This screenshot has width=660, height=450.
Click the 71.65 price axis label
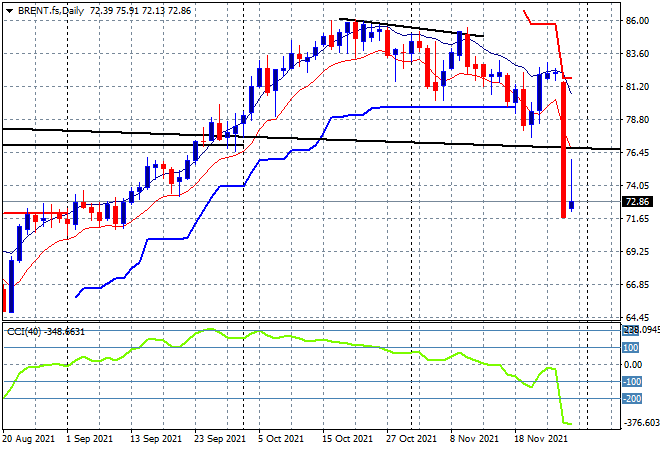click(x=637, y=218)
